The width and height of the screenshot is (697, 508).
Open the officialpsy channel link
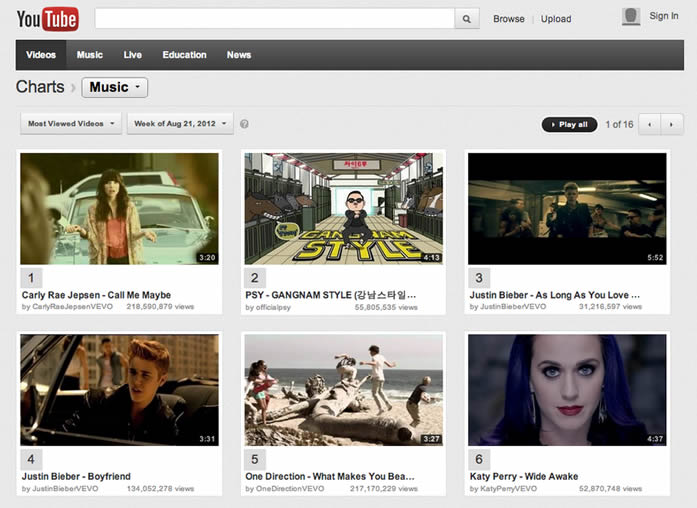click(x=273, y=307)
